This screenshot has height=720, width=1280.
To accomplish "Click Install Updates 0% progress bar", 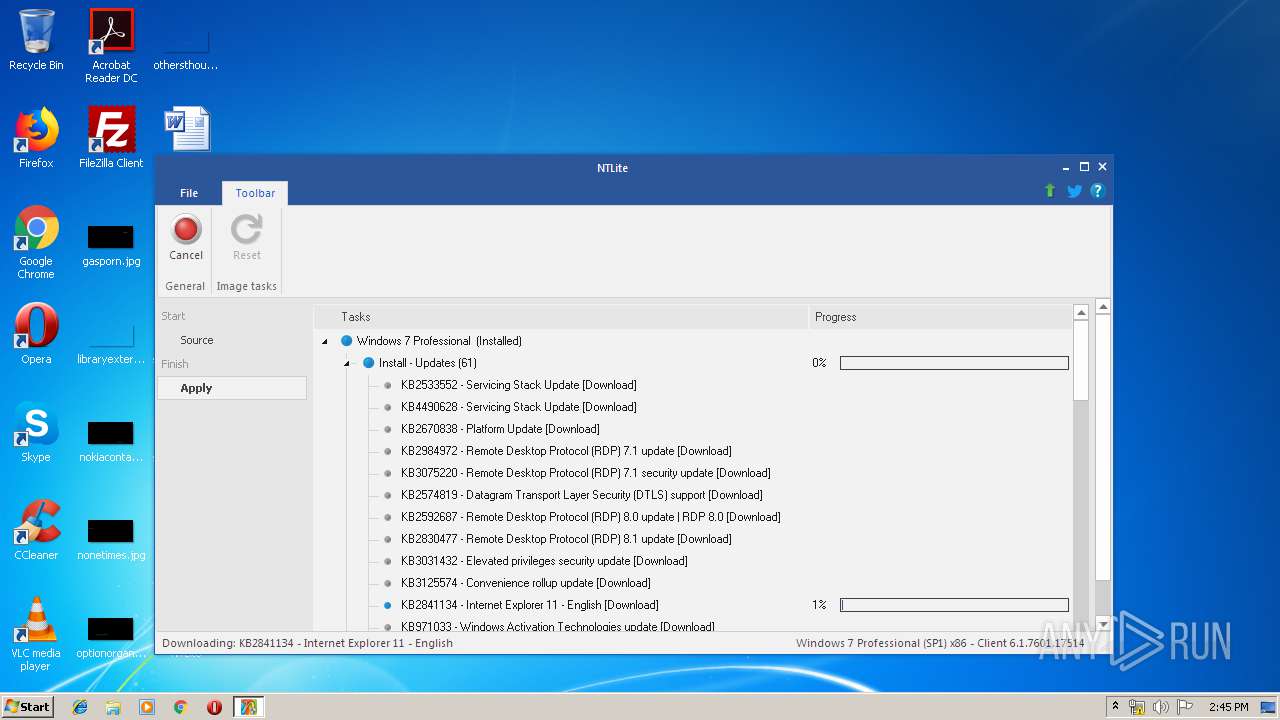I will click(954, 363).
